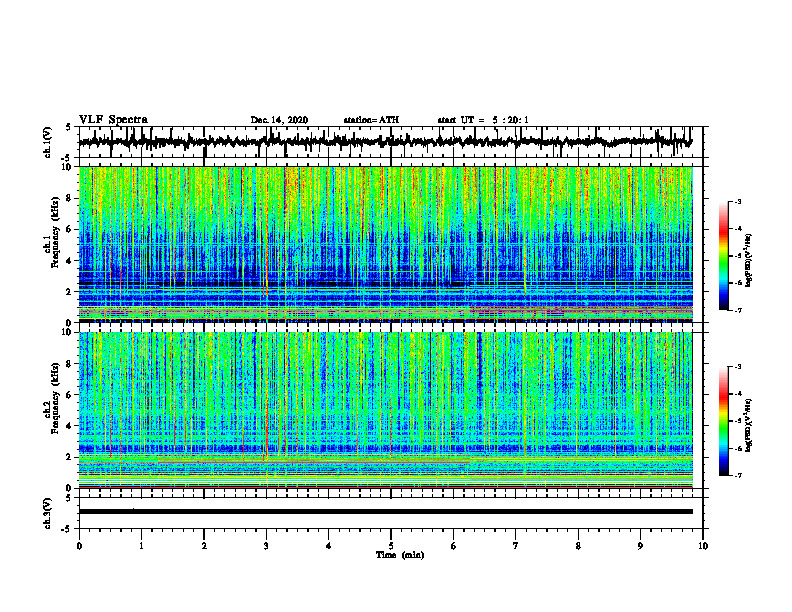Click the "-7" label on ch.1 colorbar
The width and height of the screenshot is (792, 612).
point(738,310)
